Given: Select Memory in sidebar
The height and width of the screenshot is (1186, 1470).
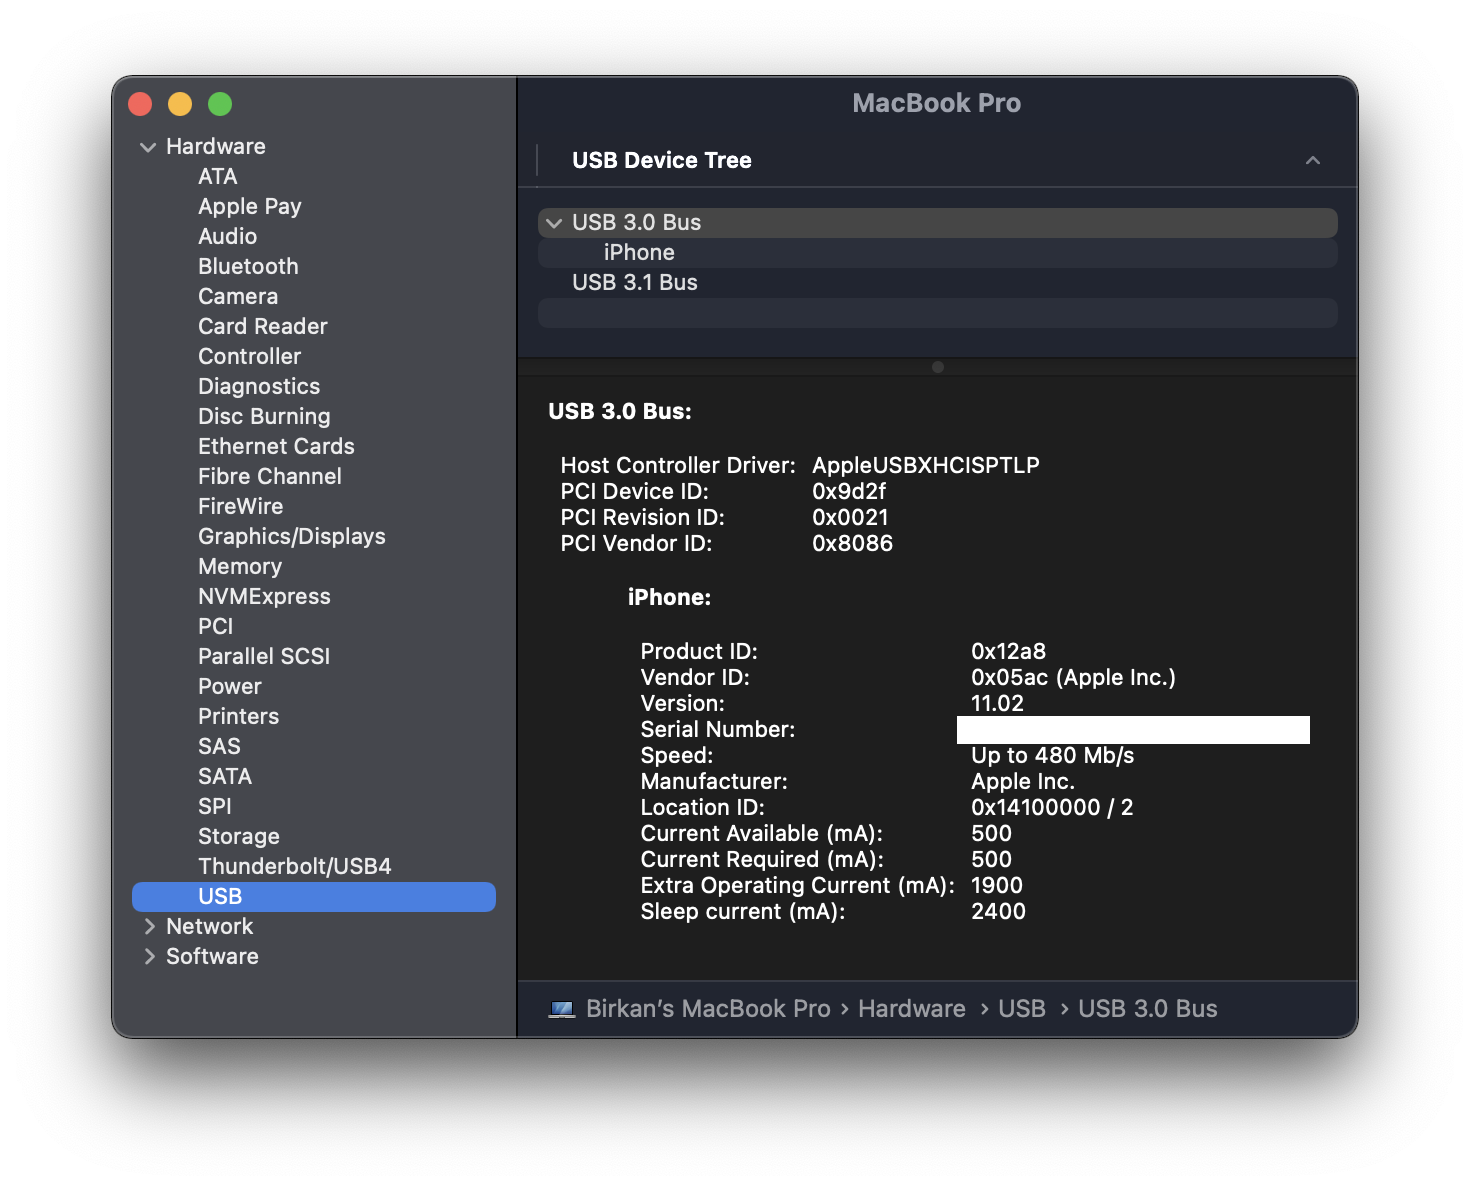Looking at the screenshot, I should [x=240, y=566].
